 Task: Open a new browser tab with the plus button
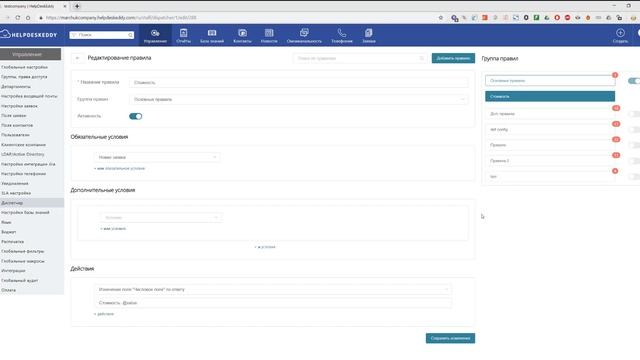pos(77,6)
